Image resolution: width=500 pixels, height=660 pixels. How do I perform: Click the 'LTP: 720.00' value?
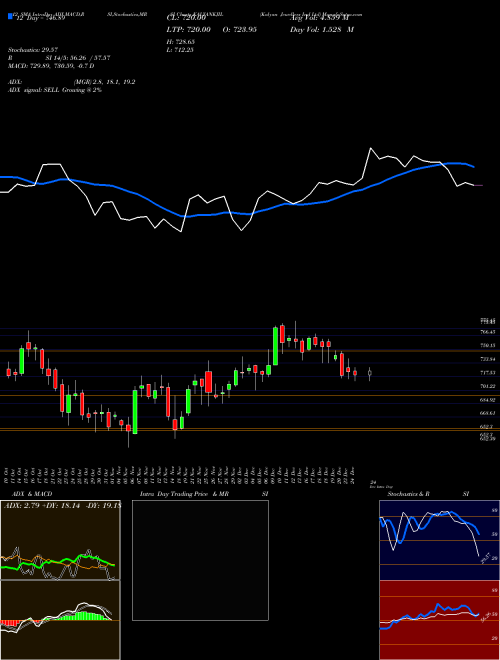coord(189,30)
